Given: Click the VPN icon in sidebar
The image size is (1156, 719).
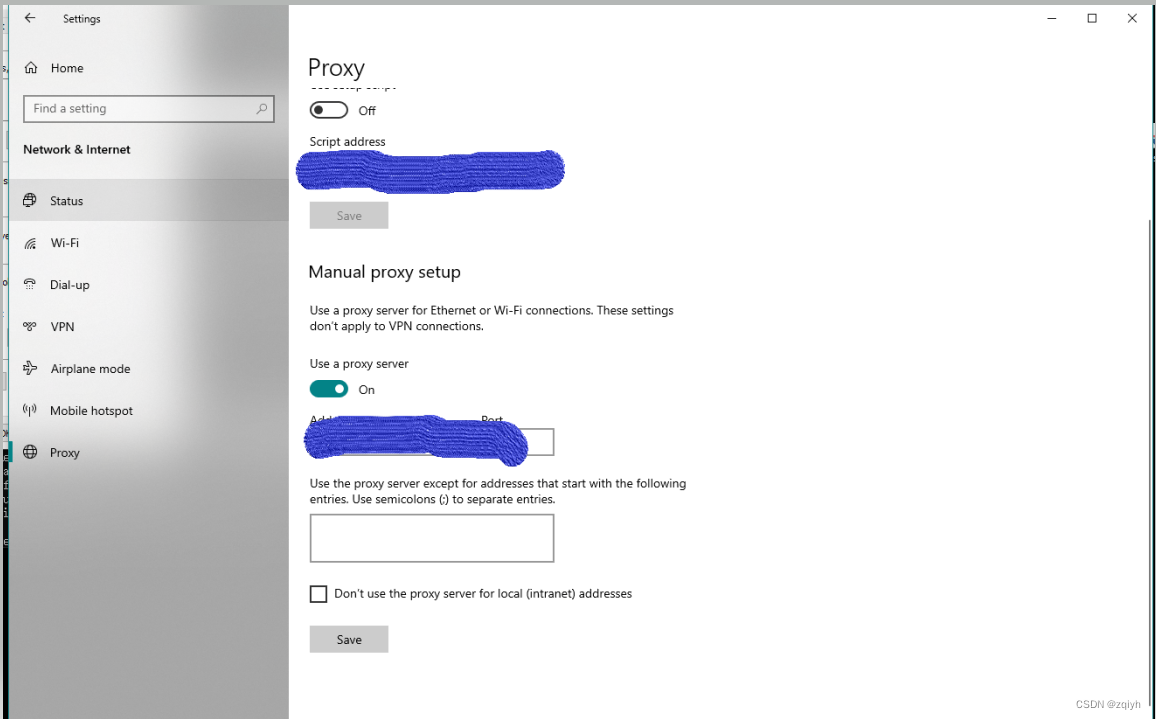Looking at the screenshot, I should pyautogui.click(x=29, y=327).
